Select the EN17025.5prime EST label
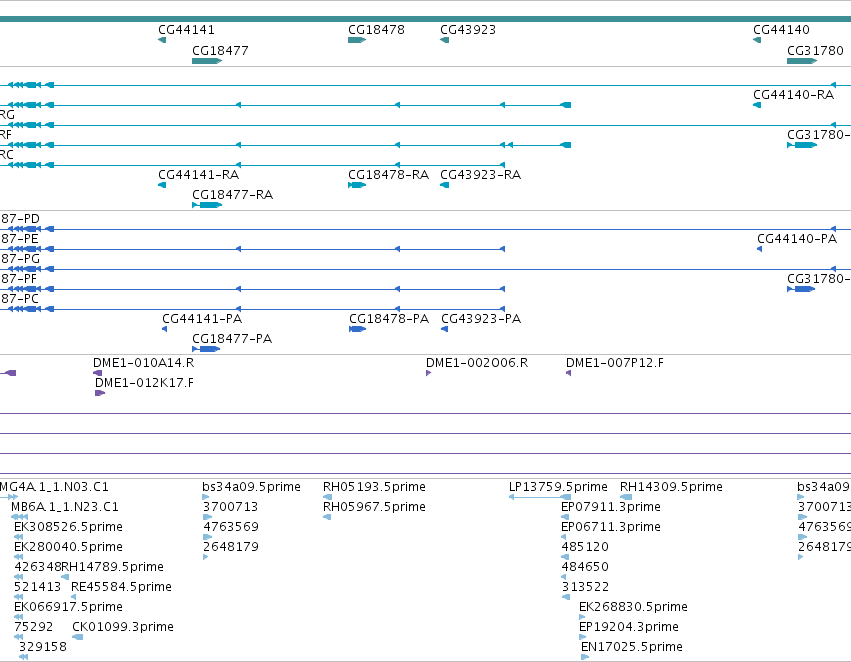Screen dimensions: 851x662 [632, 647]
